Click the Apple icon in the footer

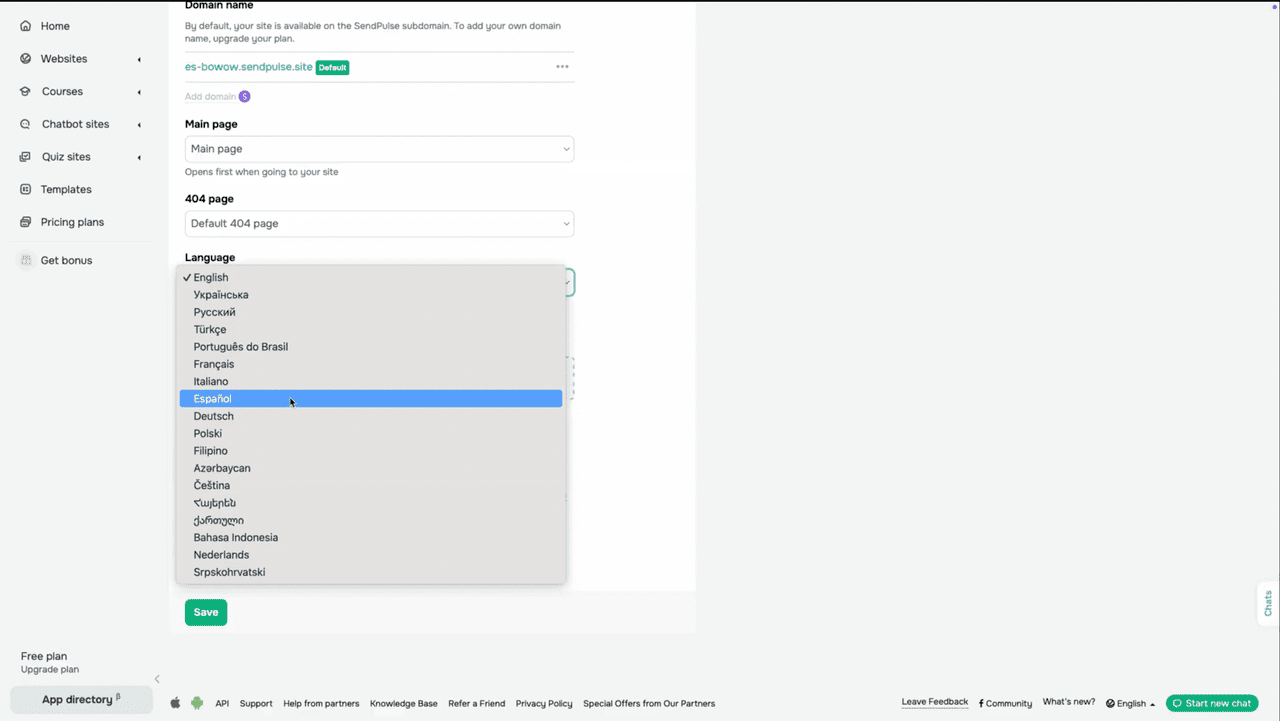175,703
